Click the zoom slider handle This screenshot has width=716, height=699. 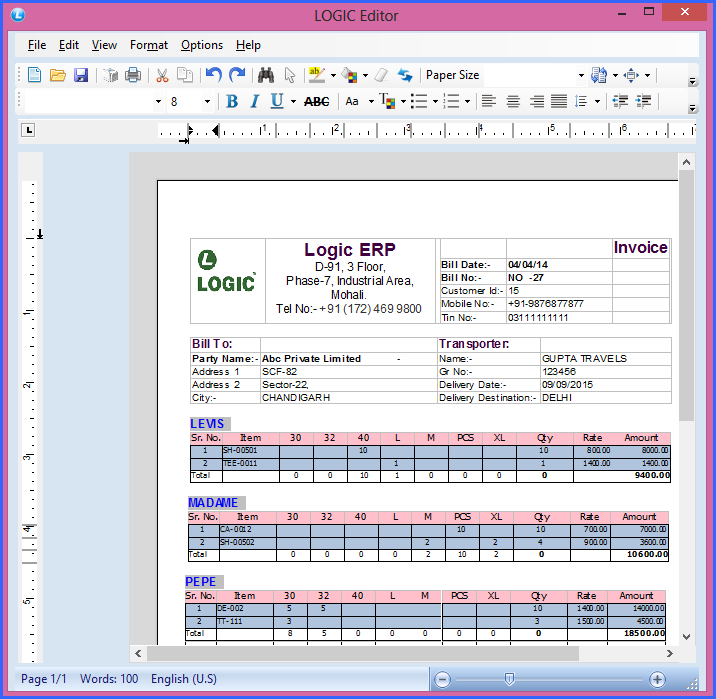click(x=509, y=679)
